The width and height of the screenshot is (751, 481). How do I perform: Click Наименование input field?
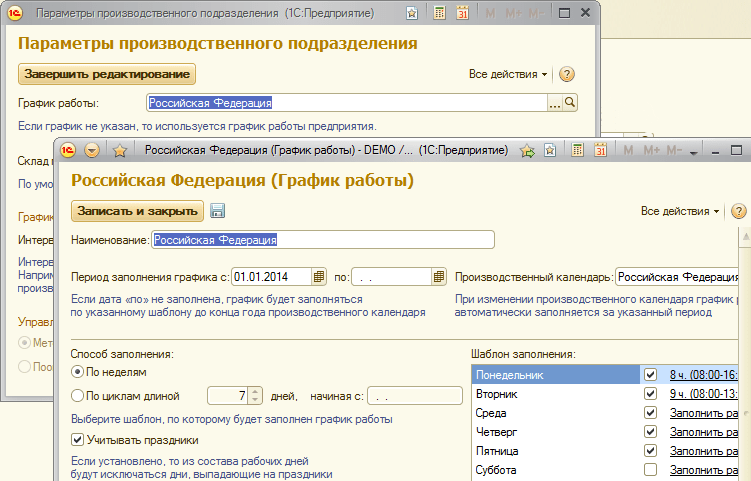tap(323, 240)
